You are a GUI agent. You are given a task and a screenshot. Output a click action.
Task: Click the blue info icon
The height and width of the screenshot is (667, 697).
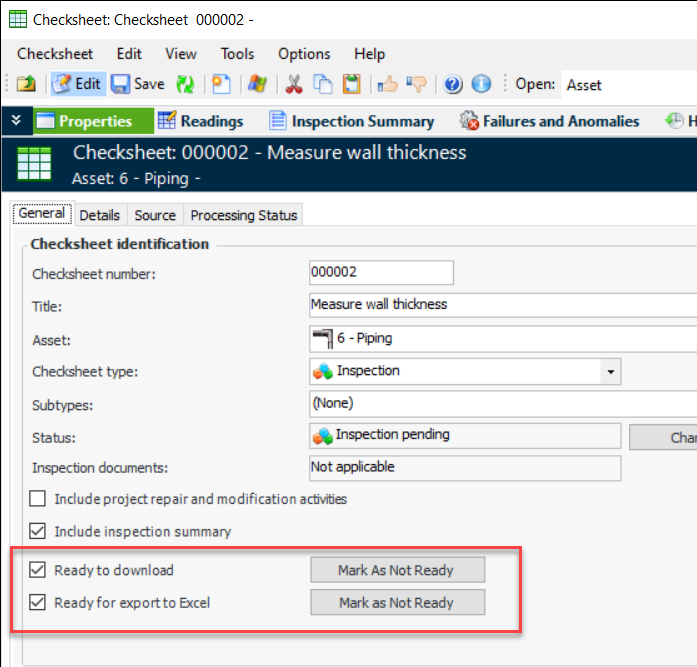coord(481,84)
